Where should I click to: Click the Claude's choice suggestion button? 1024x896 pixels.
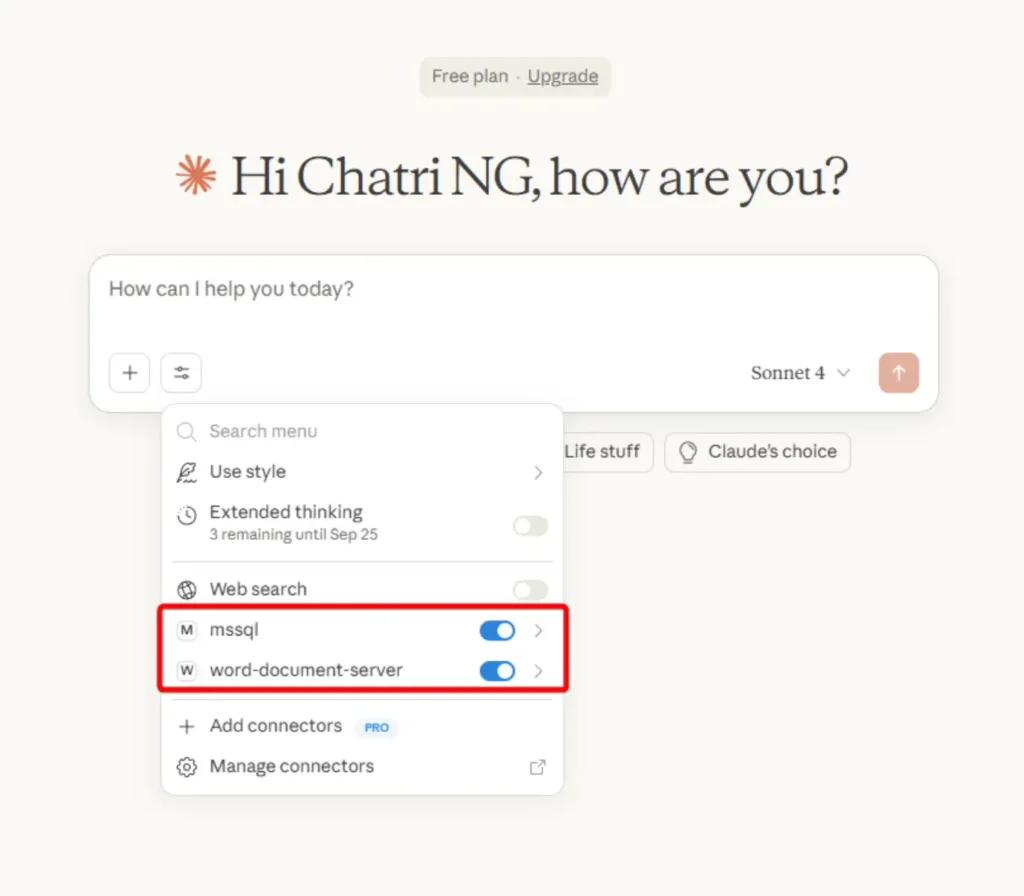coord(757,452)
